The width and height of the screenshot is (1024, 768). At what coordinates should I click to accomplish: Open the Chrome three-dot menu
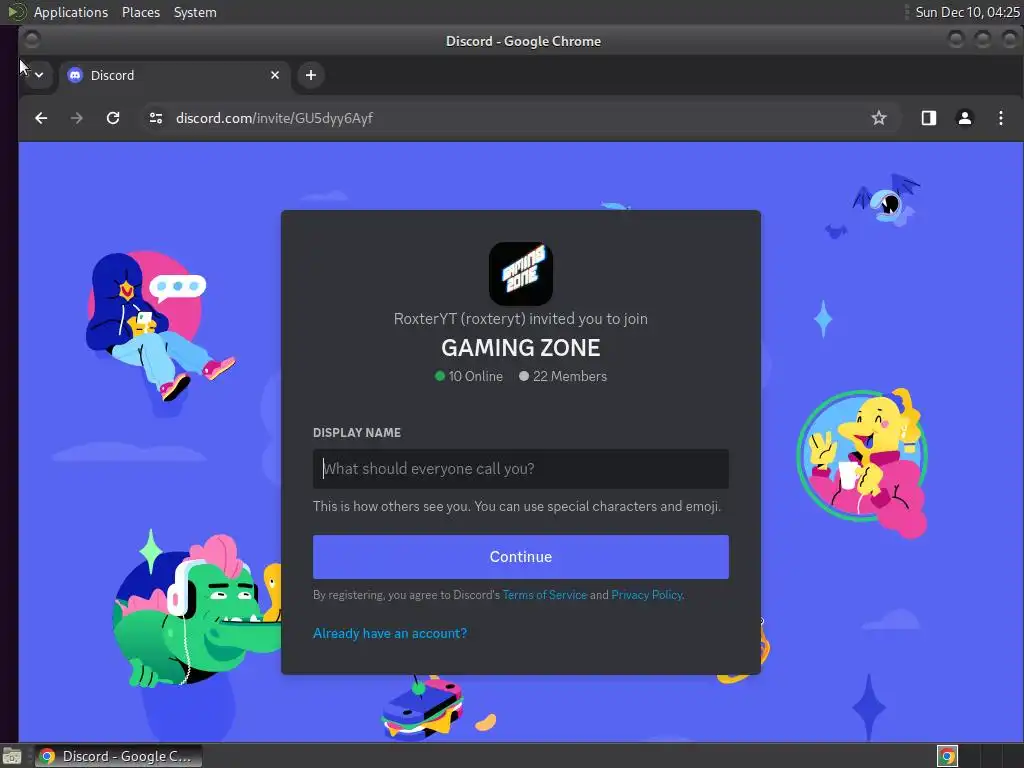(x=1000, y=118)
